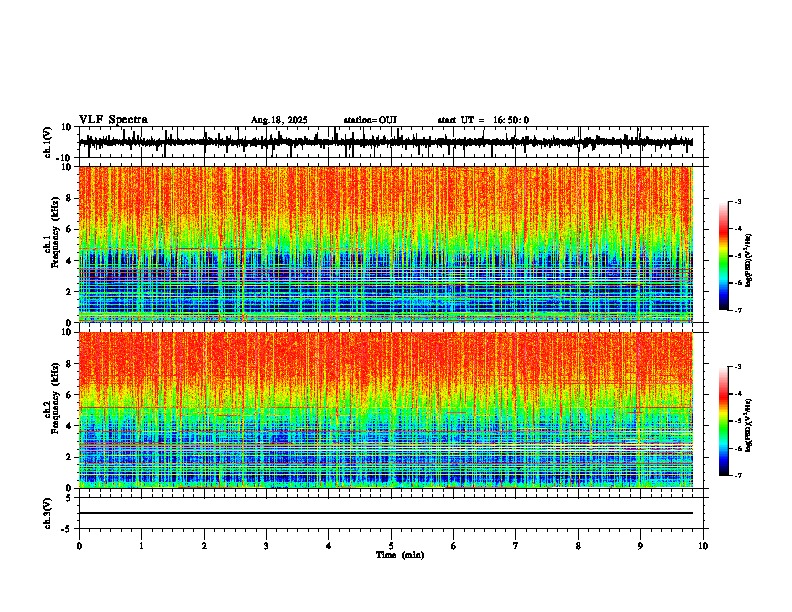Click the flat ch.3 voltage trace
This screenshot has width=792, height=612.
coord(386,513)
